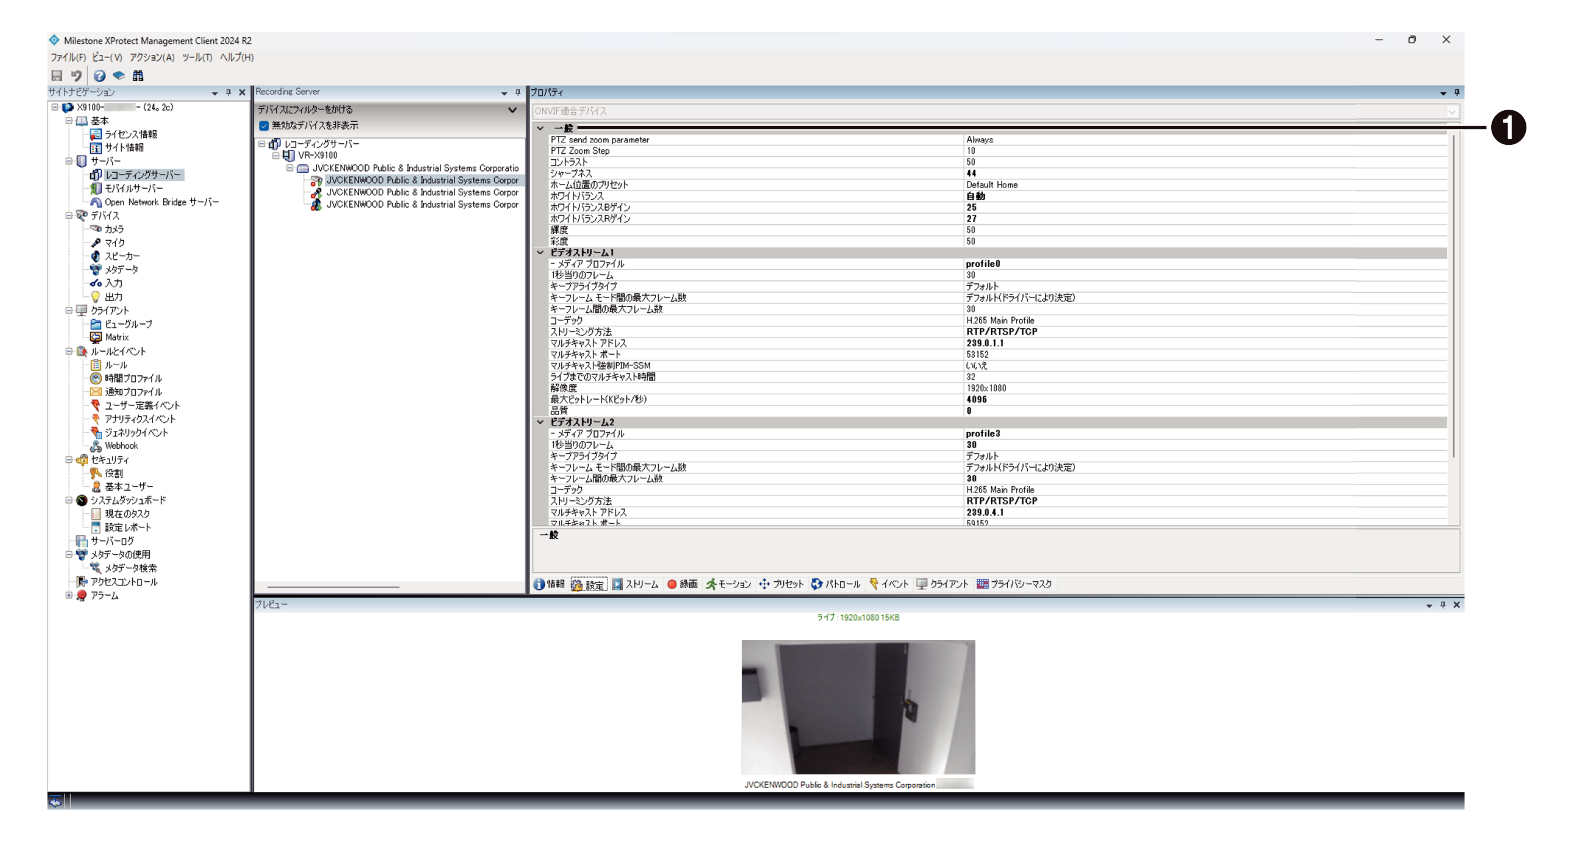Expand the デバイスにフィルターをかける filter section

pyautogui.click(x=512, y=110)
